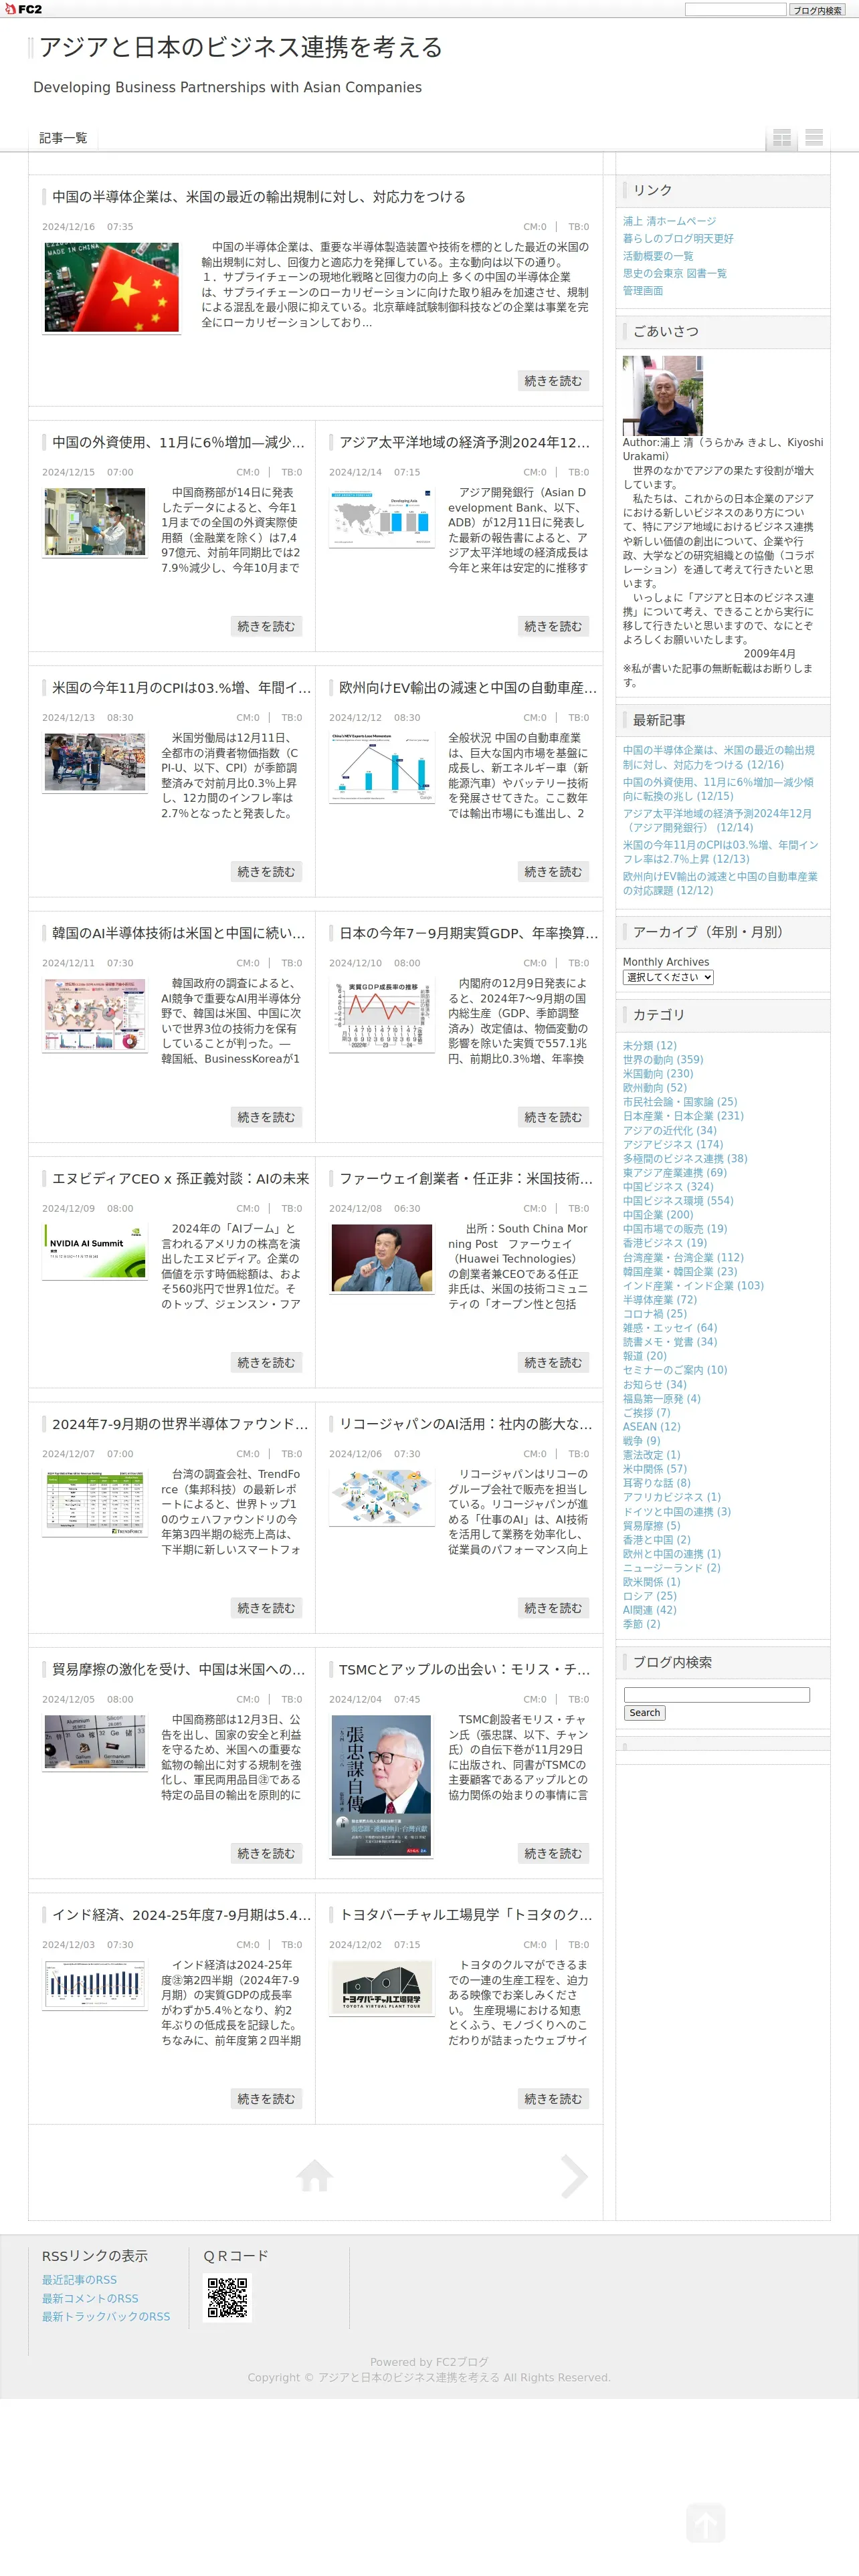Open title インド経済 2024-25年度 article
The height and width of the screenshot is (2576, 859).
click(x=181, y=1915)
